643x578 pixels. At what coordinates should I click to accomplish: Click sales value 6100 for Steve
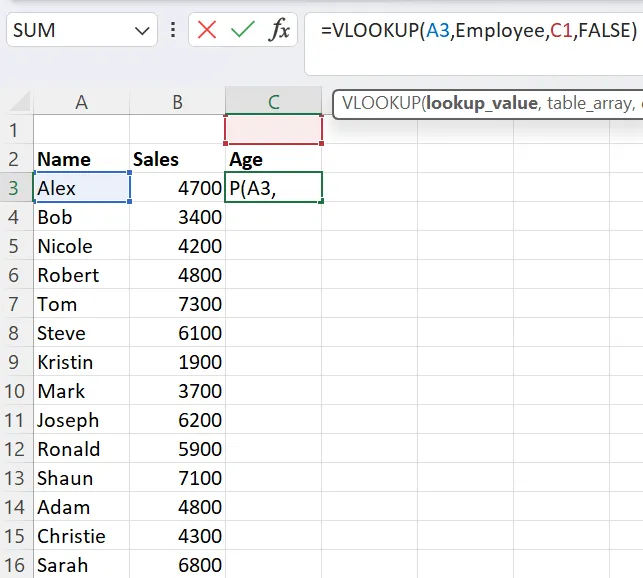click(x=177, y=333)
